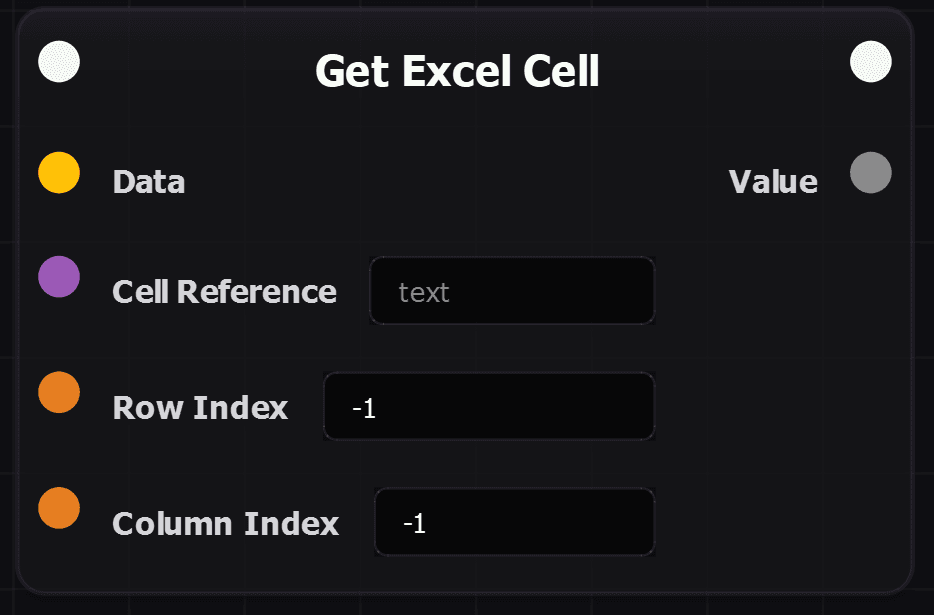Click the Value label text
This screenshot has height=615, width=934.
(773, 180)
